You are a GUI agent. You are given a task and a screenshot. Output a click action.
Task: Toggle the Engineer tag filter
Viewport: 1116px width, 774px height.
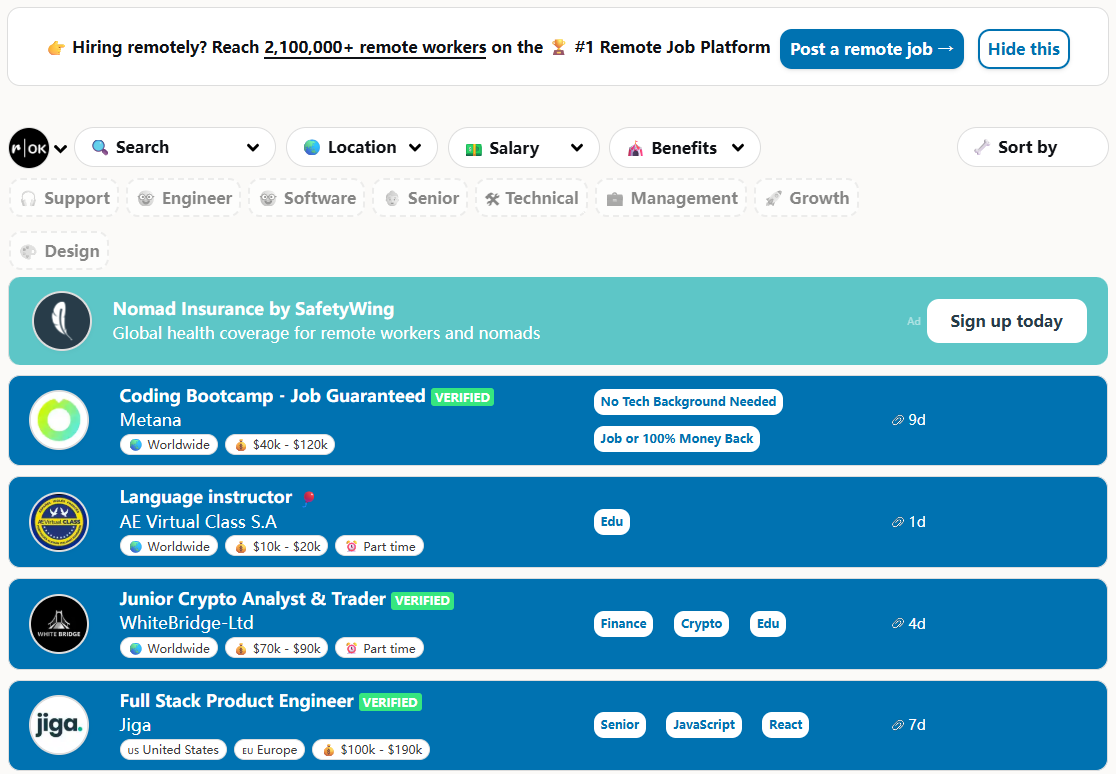[x=185, y=198]
